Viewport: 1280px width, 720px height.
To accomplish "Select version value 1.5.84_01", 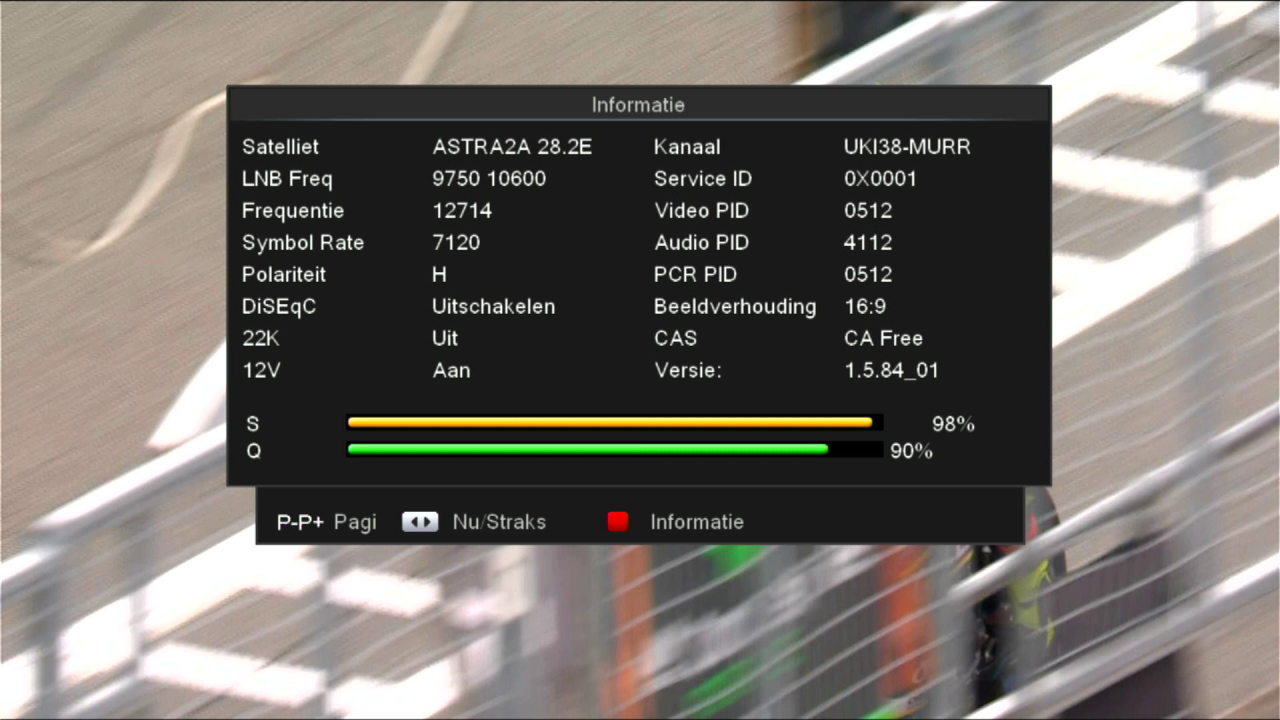I will tap(891, 371).
